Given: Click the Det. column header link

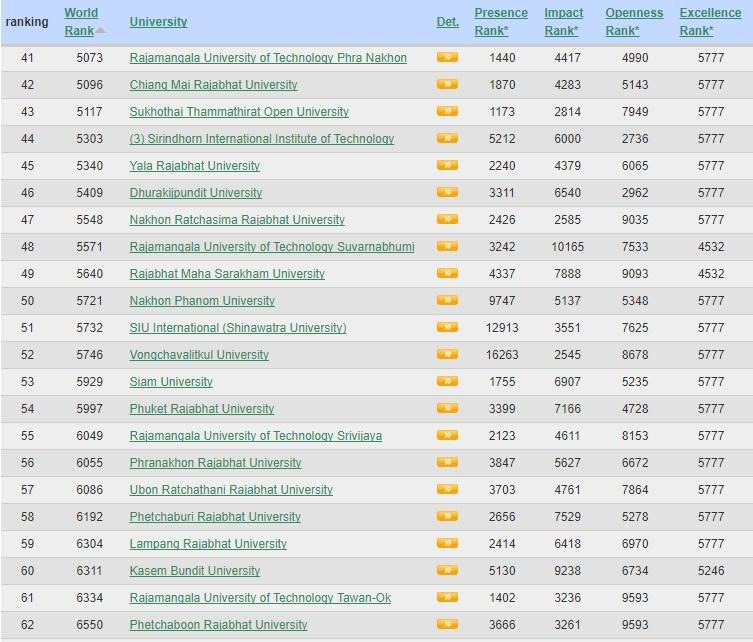Looking at the screenshot, I should 448,22.
